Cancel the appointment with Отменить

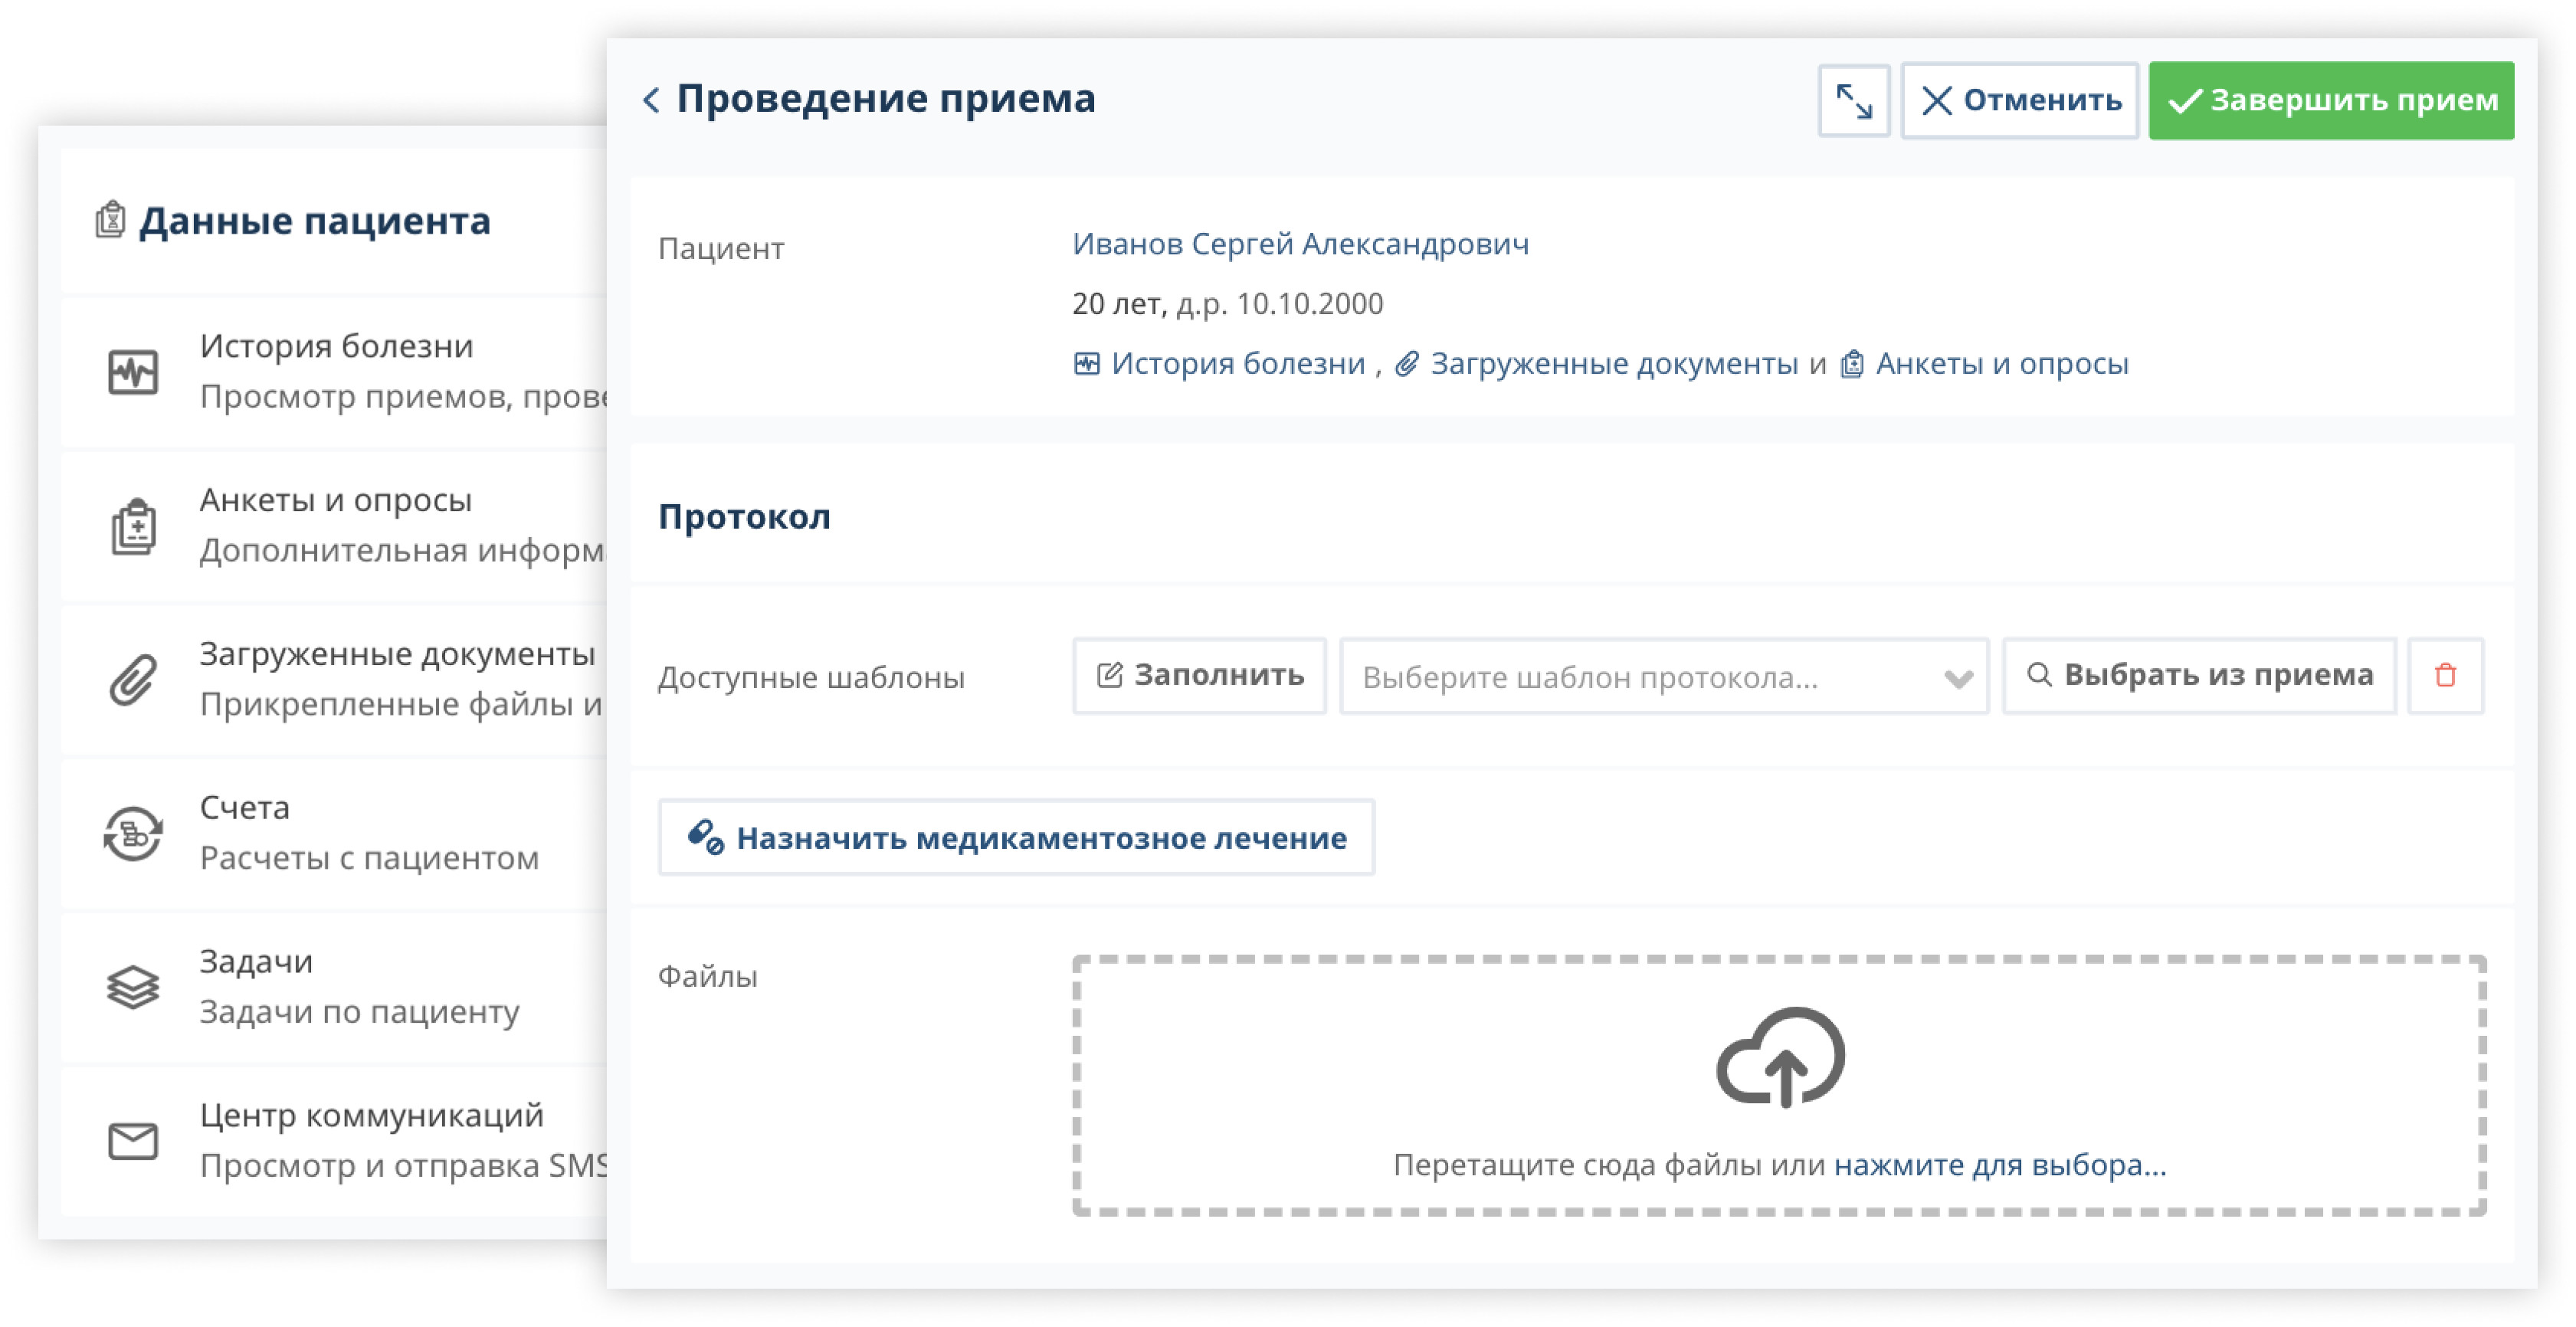2019,100
